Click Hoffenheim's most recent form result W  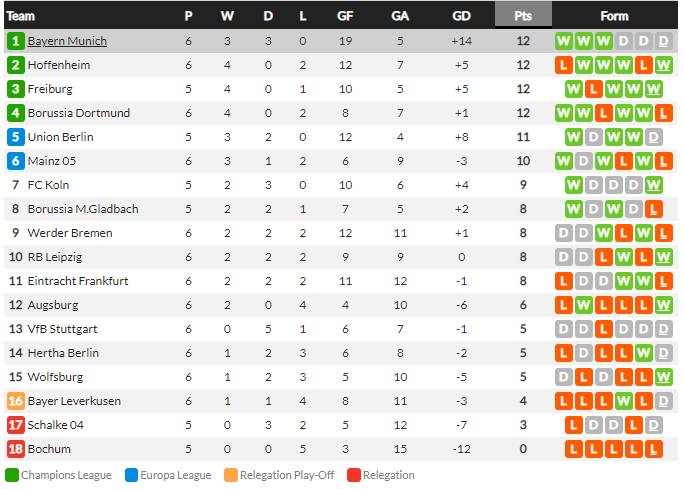(663, 65)
